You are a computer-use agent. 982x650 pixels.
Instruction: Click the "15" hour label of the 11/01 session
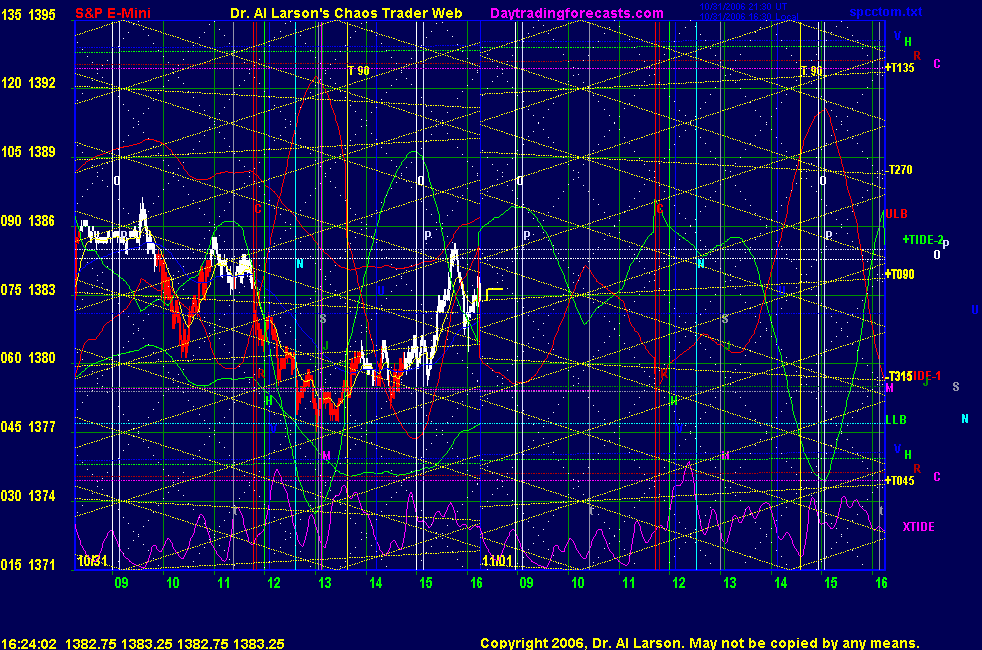830,583
